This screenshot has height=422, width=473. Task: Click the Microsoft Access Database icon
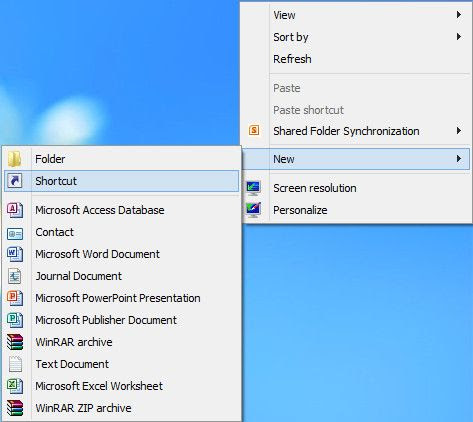tap(15, 210)
